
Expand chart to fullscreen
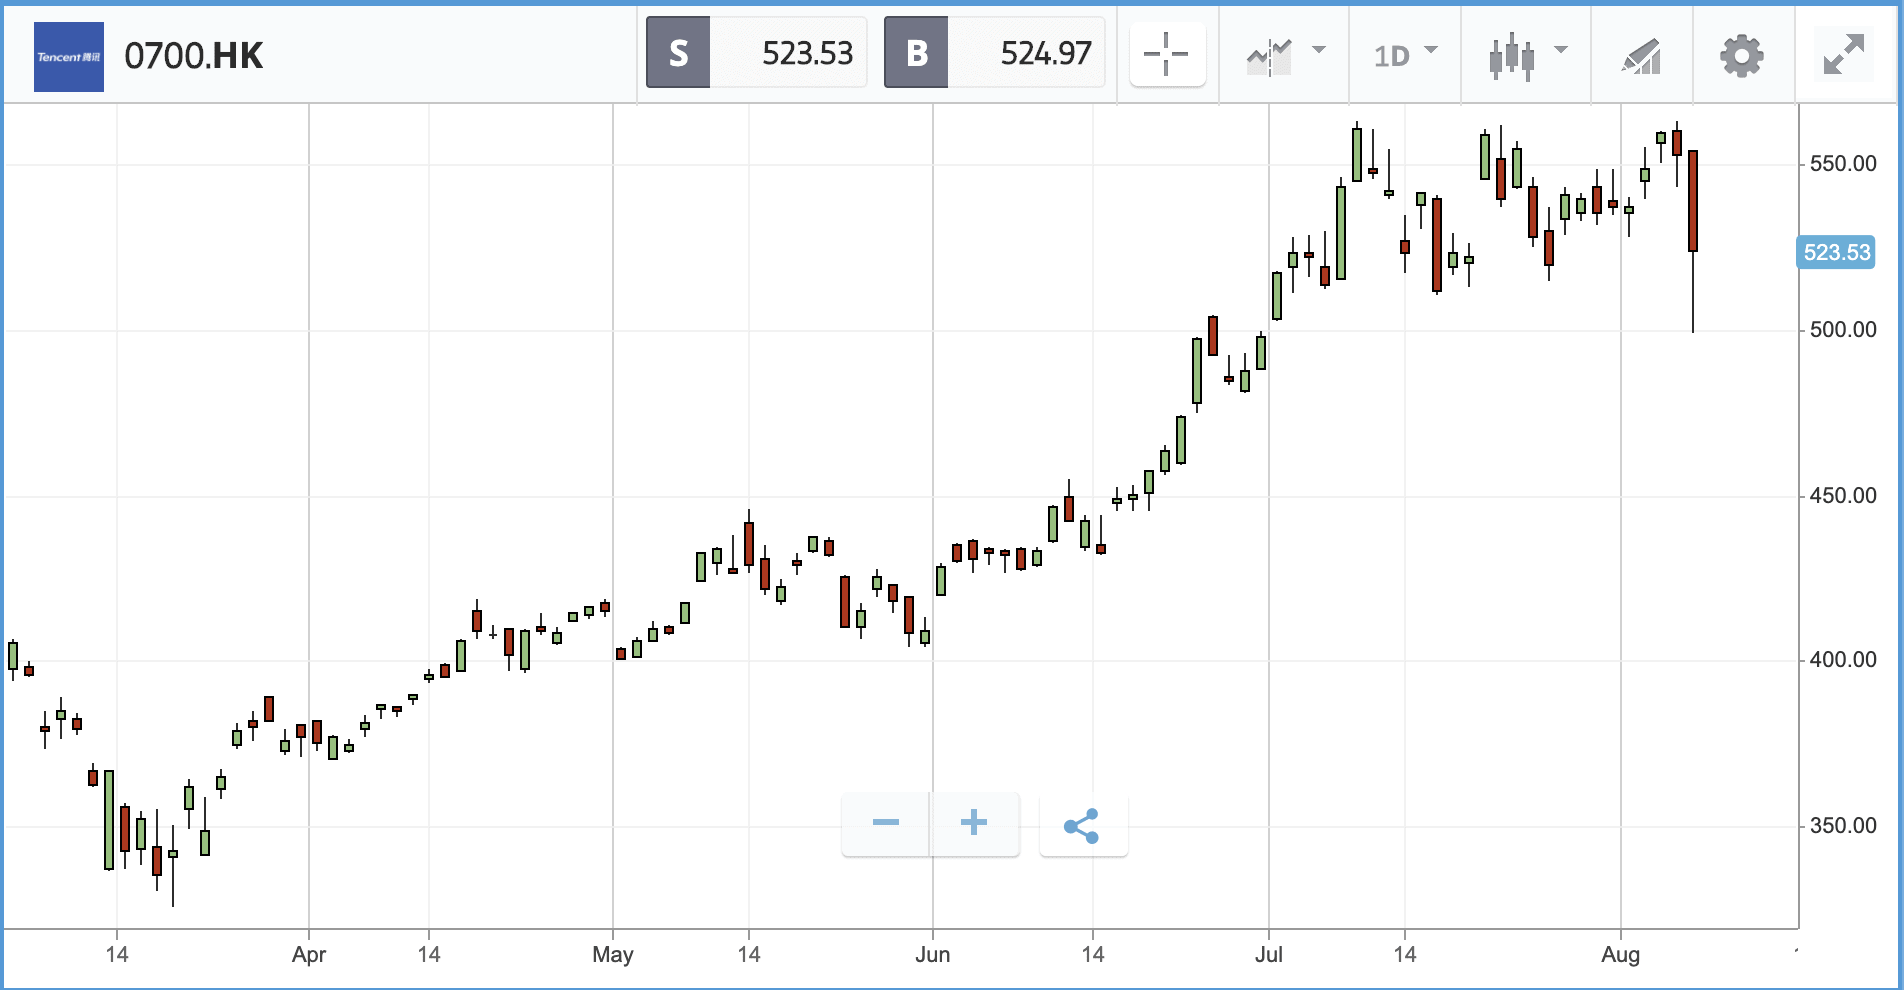tap(1844, 54)
